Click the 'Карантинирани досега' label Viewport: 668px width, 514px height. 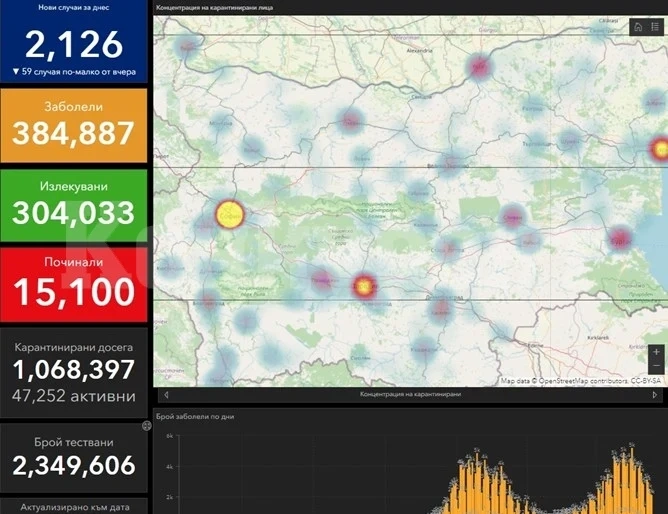[74, 347]
